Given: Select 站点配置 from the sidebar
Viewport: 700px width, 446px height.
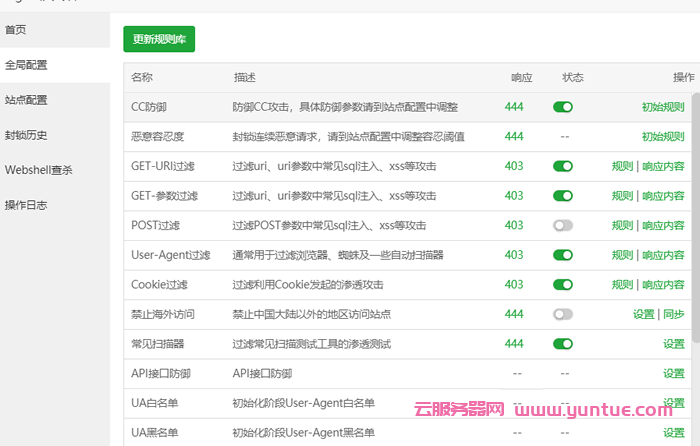Looking at the screenshot, I should pos(26,100).
